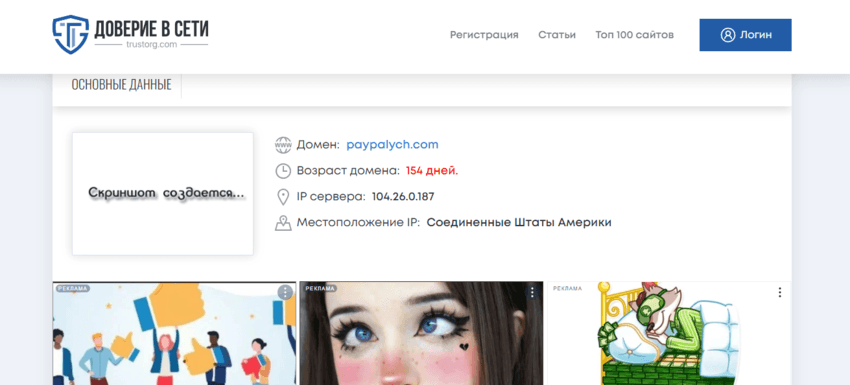Click the Логин button
This screenshot has width=850, height=385.
click(745, 35)
